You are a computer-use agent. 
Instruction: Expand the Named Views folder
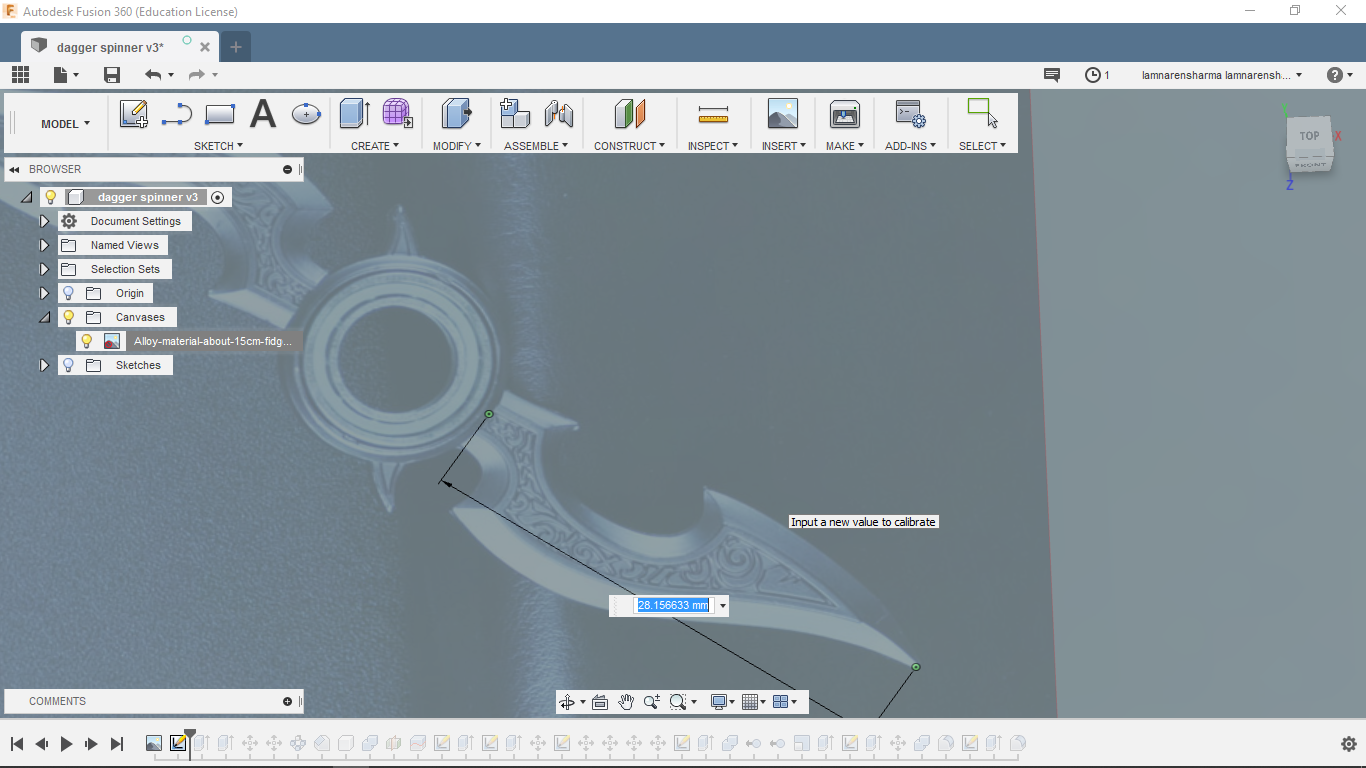(44, 245)
